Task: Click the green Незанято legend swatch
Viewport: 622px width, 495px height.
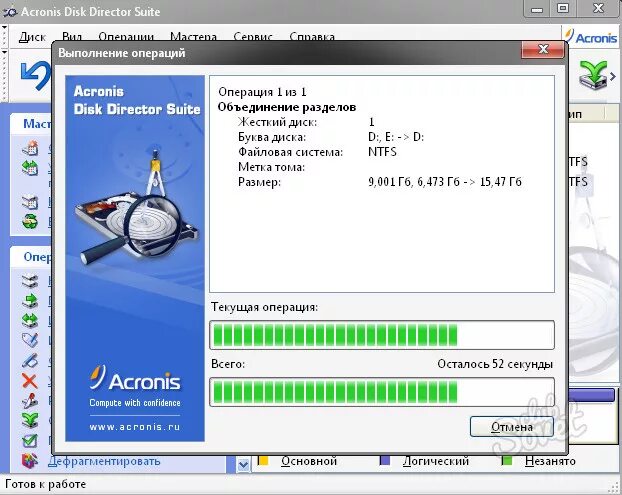Action: point(507,460)
